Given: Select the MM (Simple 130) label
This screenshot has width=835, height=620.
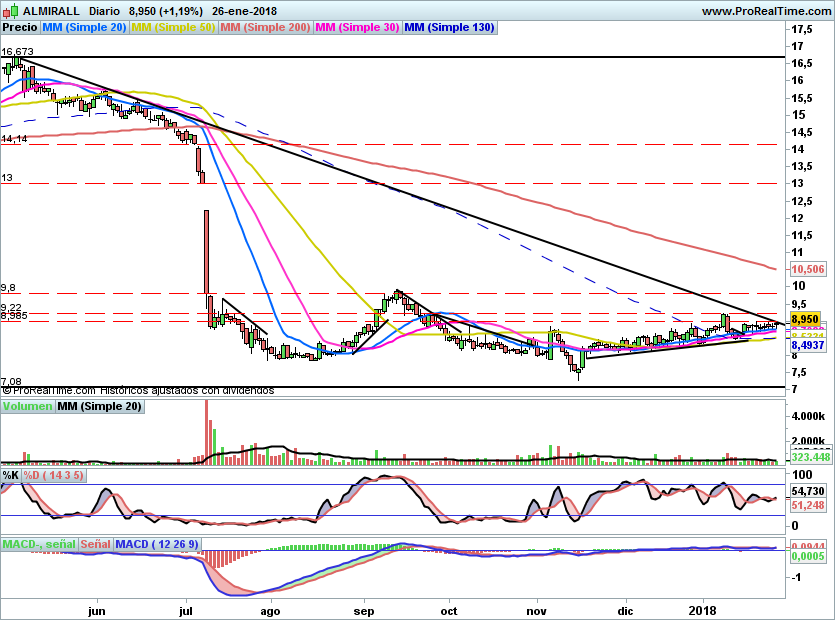Looking at the screenshot, I should tap(449, 28).
